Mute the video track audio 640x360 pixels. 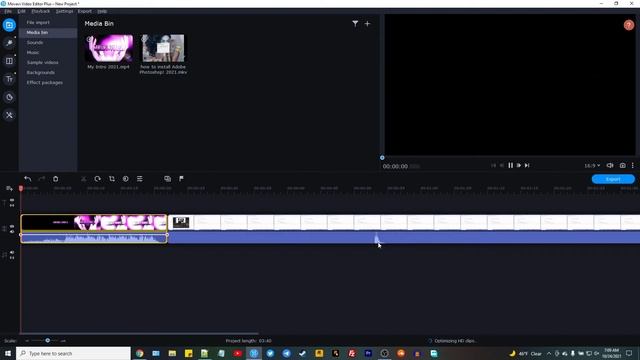[x=12, y=231]
